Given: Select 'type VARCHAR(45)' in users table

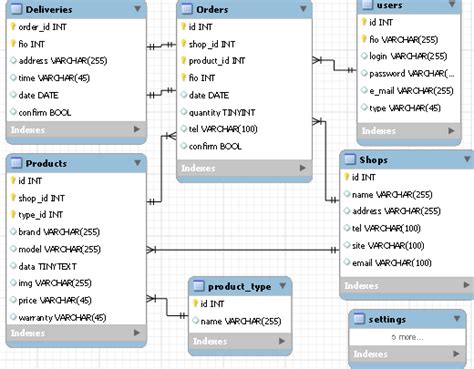Looking at the screenshot, I should (405, 108).
